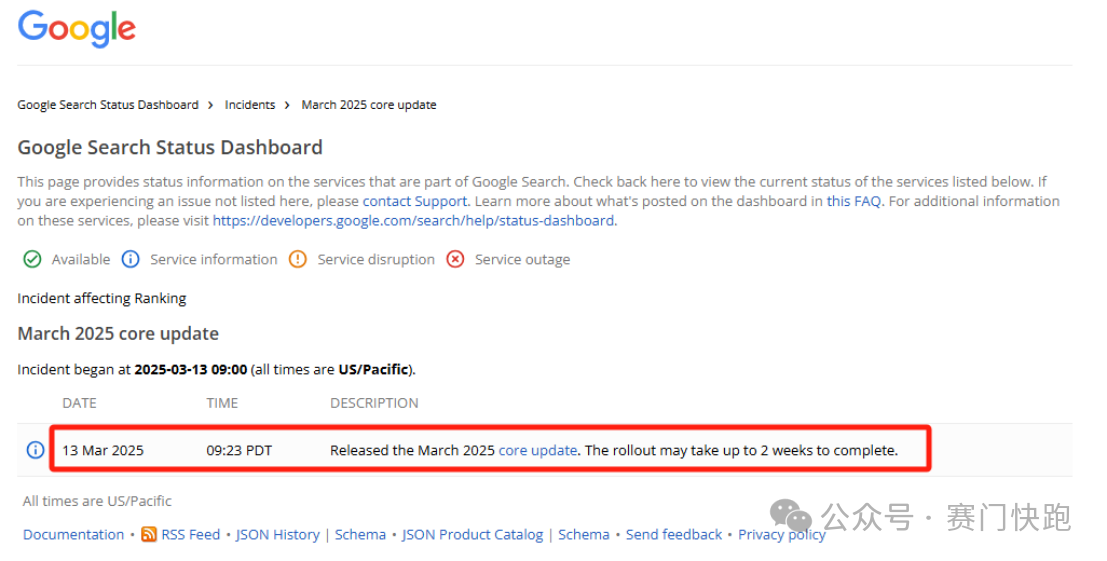
Task: Open the JSON History link
Action: click(x=277, y=535)
